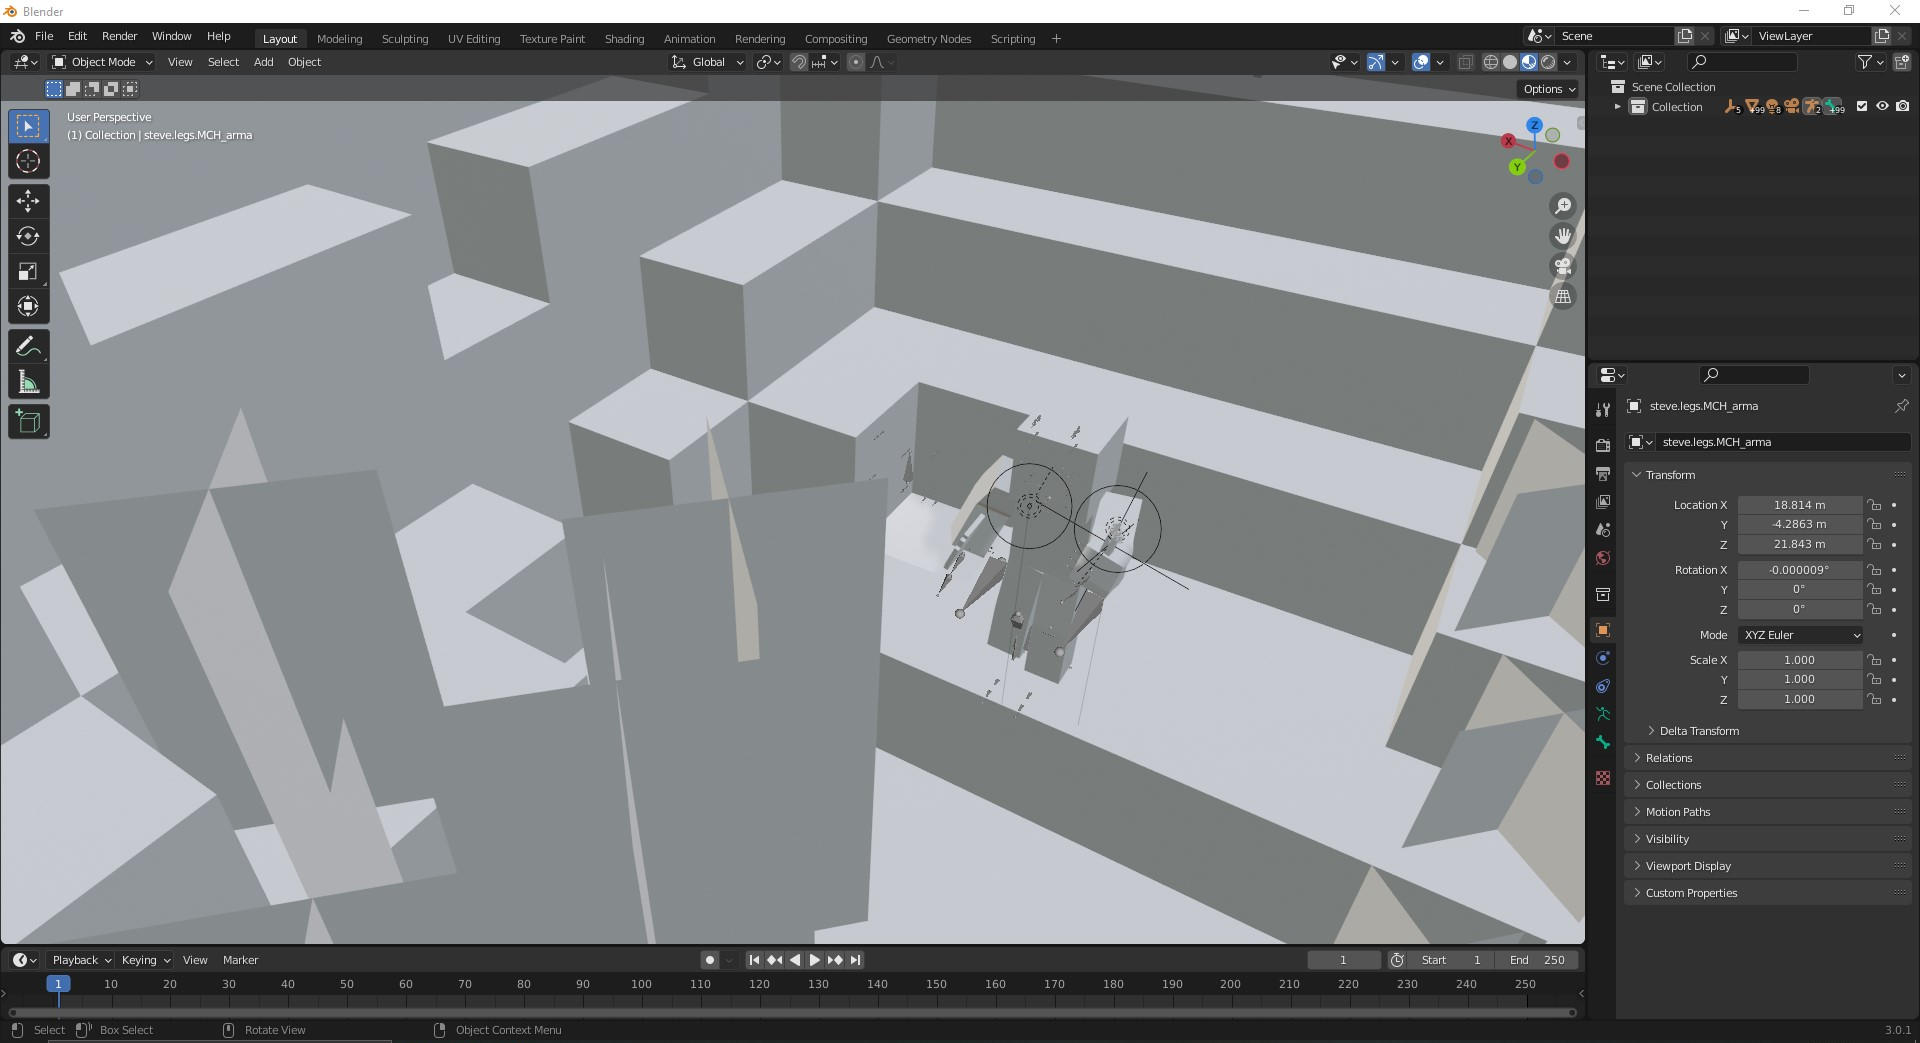
Task: Open the Rotation Mode dropdown showing XYZ Euler
Action: point(1800,635)
